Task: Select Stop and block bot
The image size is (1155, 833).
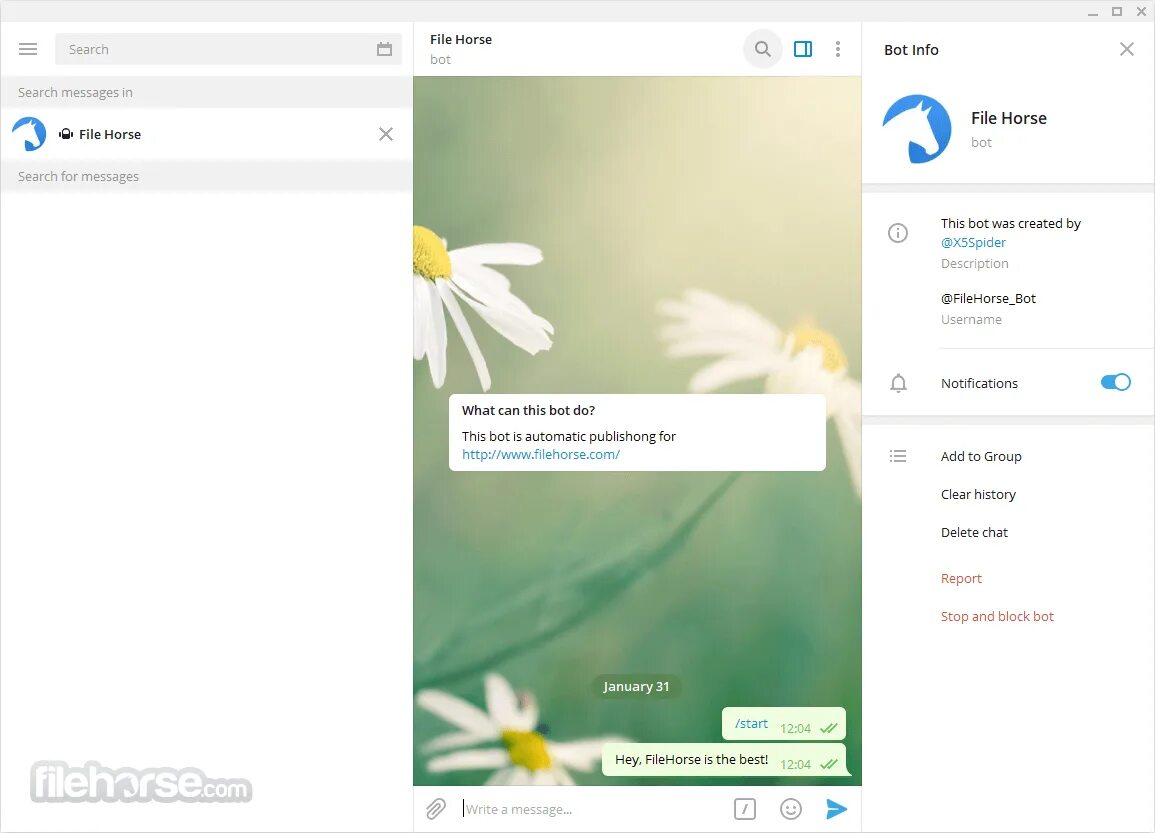Action: point(997,616)
